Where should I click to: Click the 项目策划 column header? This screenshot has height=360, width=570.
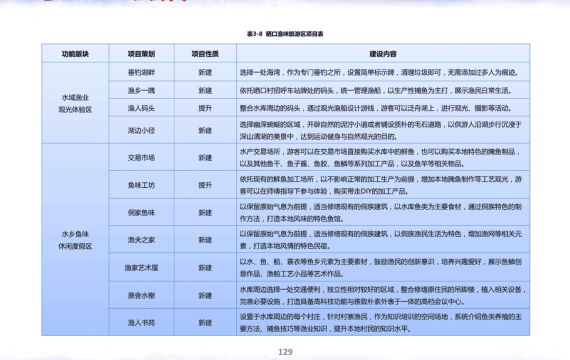pyautogui.click(x=141, y=54)
